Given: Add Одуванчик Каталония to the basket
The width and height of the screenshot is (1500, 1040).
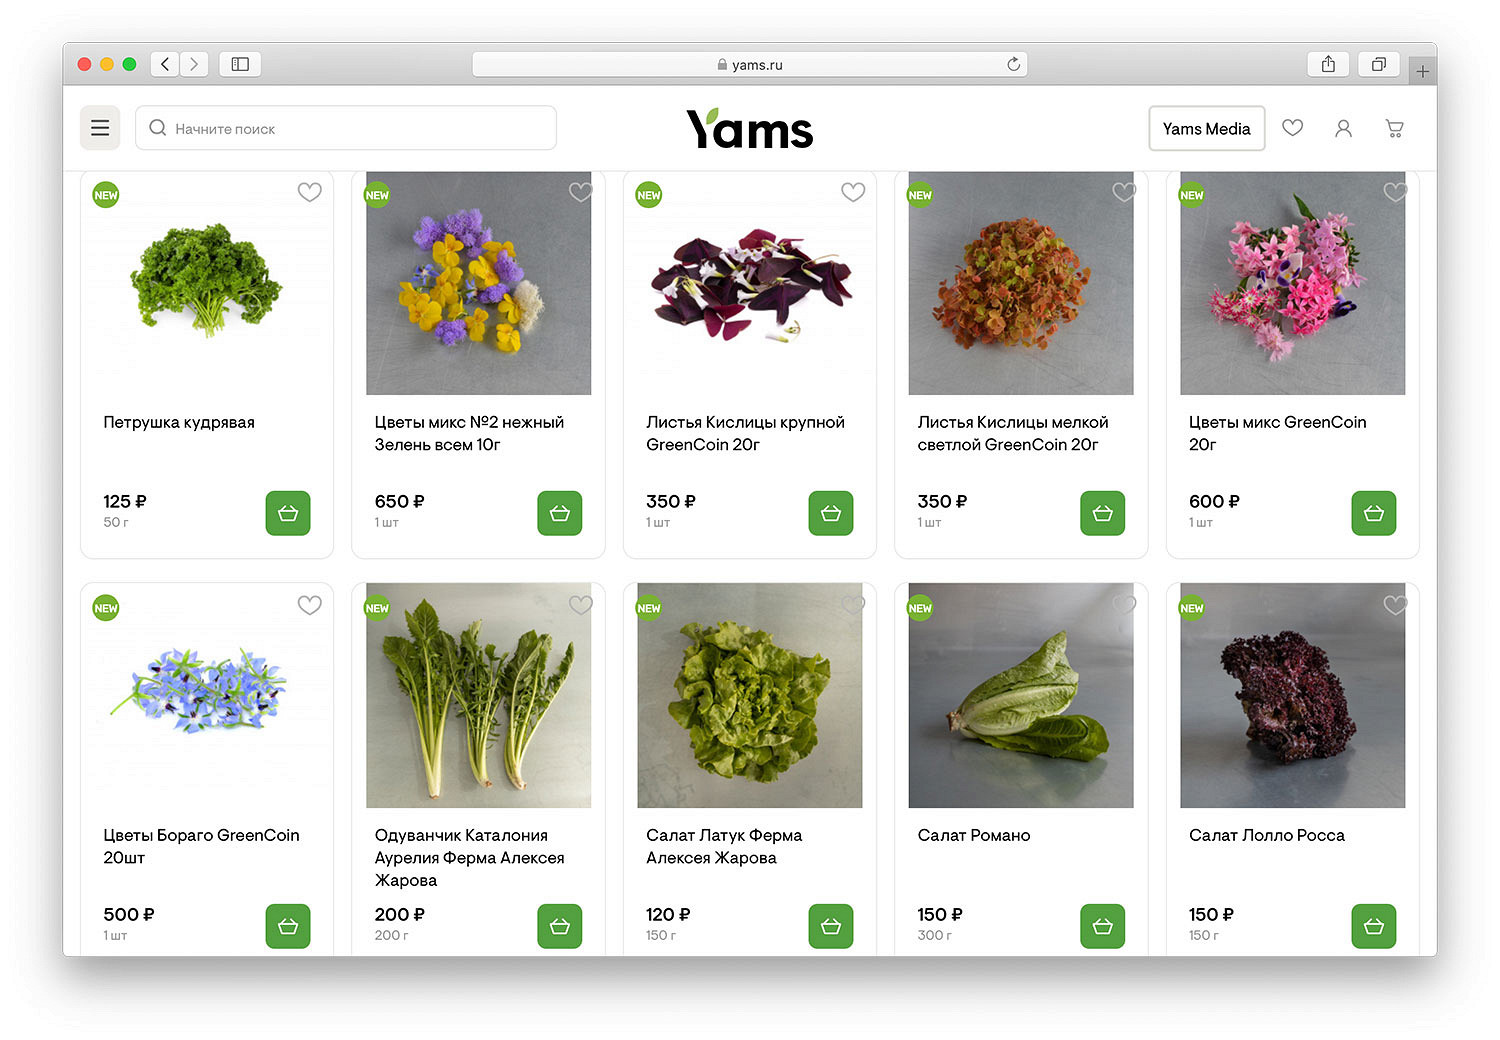Looking at the screenshot, I should (560, 926).
